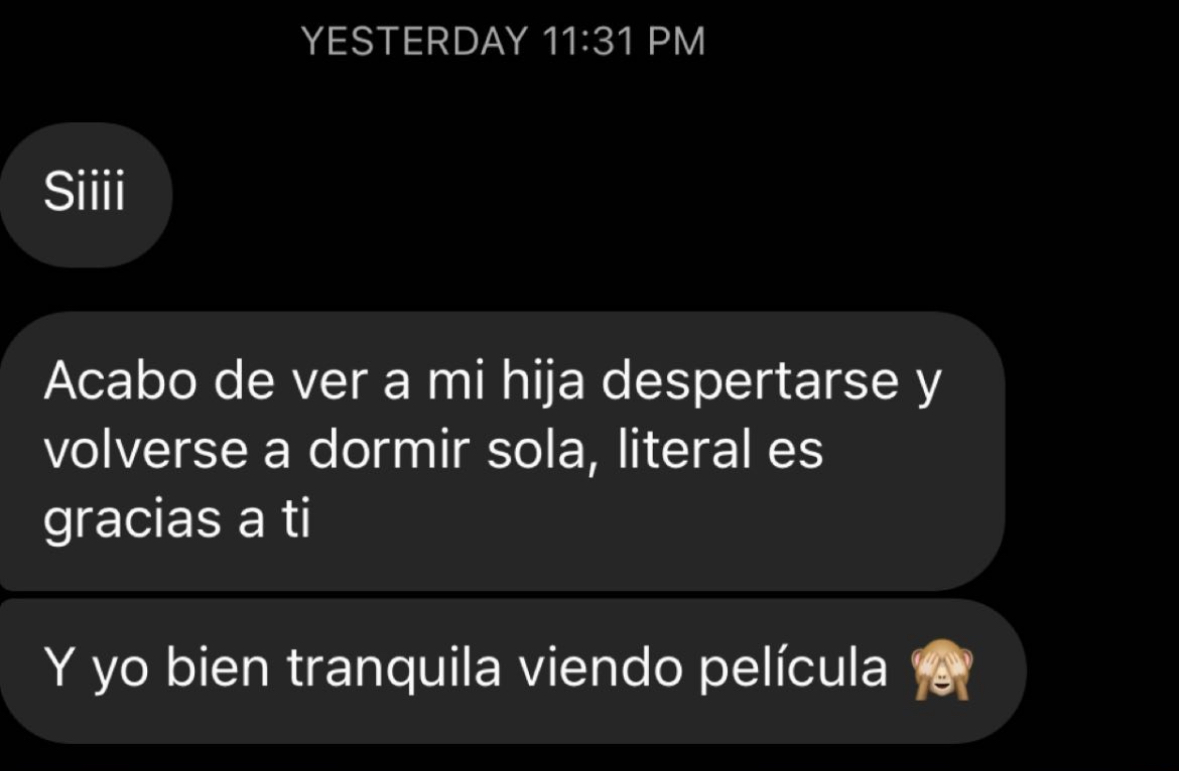Image resolution: width=1179 pixels, height=771 pixels.
Task: Click the word 'viendo' before película
Action: point(599,667)
